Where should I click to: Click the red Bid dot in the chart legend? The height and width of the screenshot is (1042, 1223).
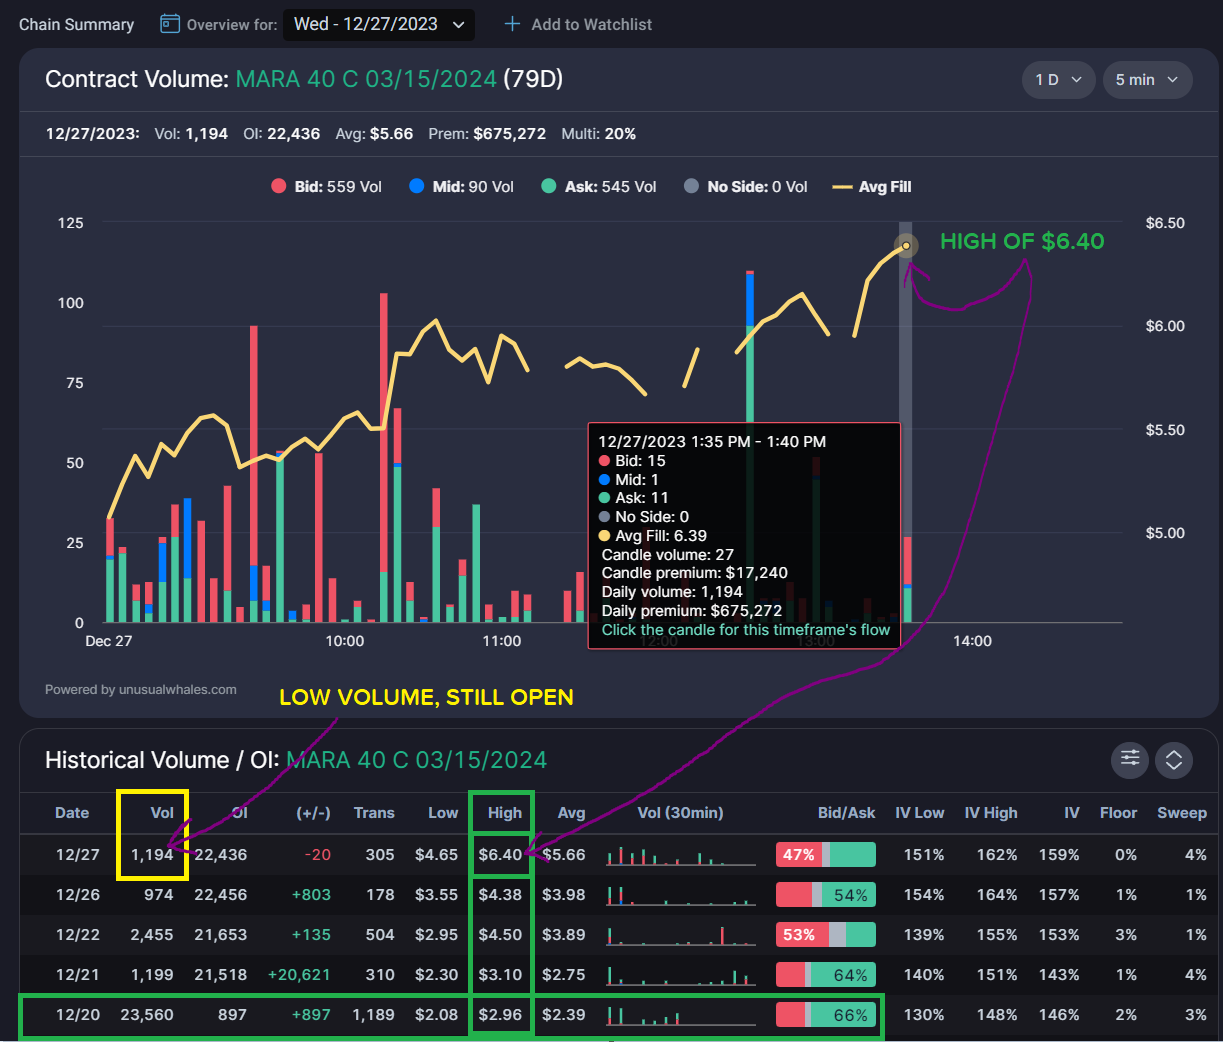[278, 186]
